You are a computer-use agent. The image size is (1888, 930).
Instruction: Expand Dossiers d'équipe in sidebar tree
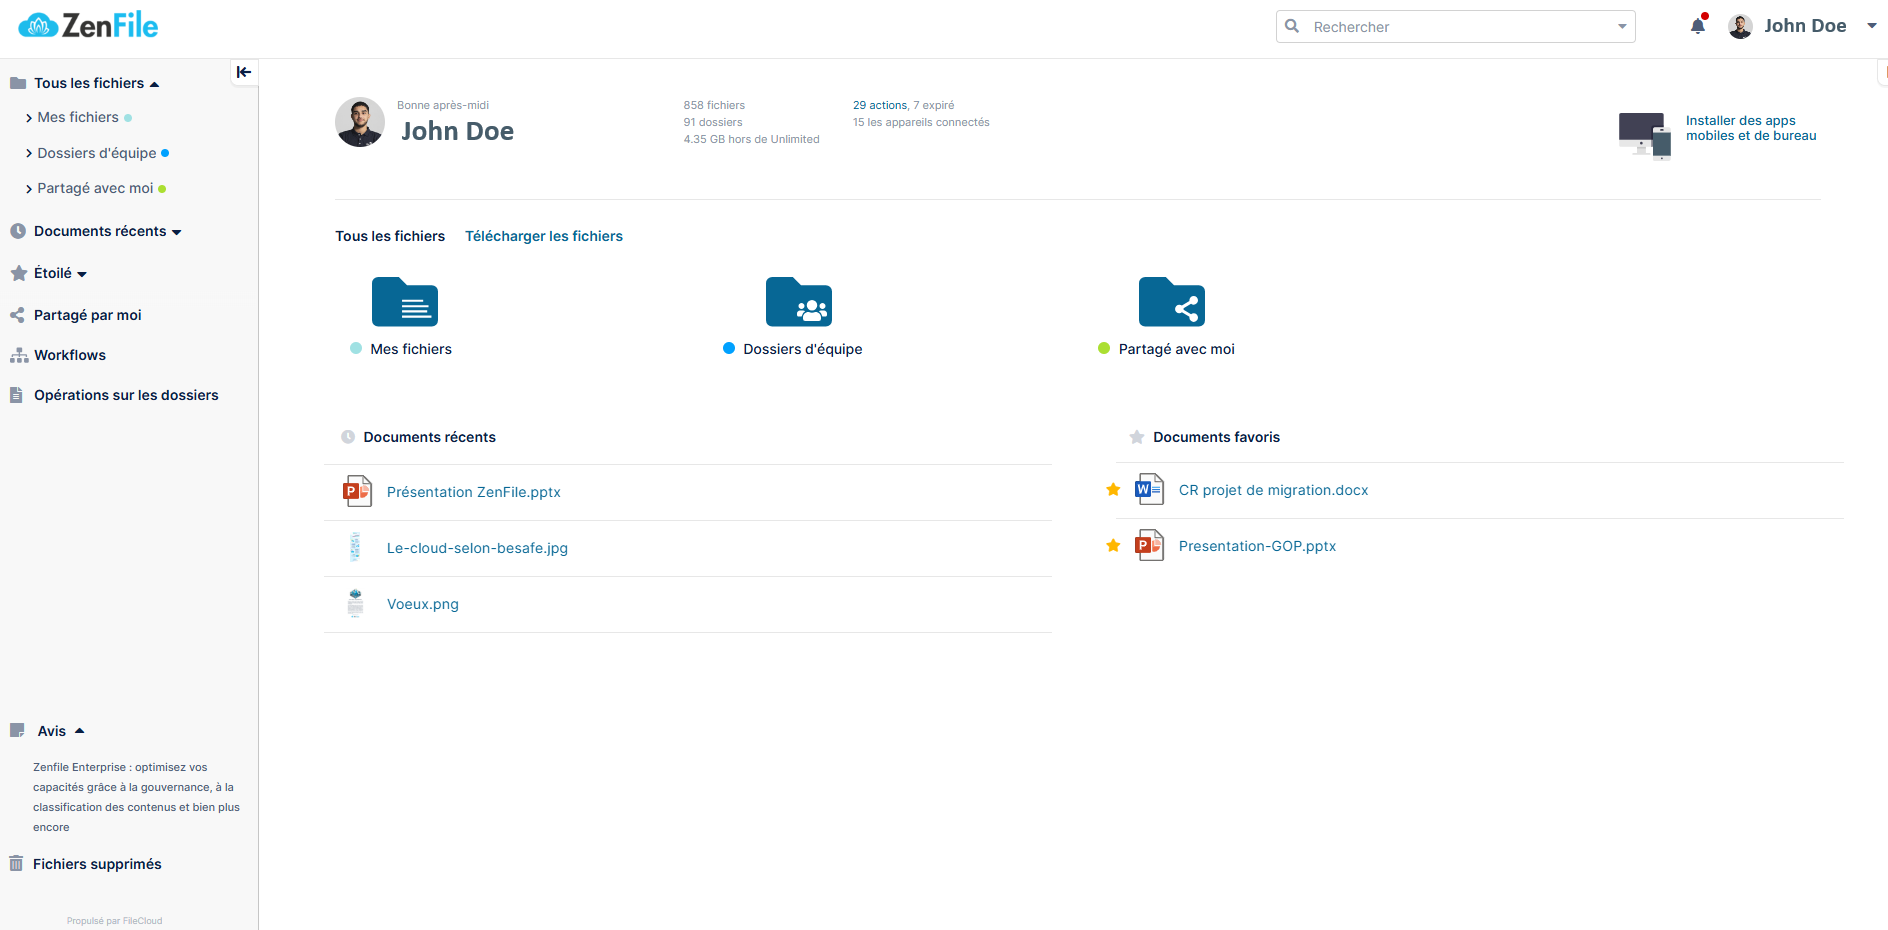click(29, 154)
